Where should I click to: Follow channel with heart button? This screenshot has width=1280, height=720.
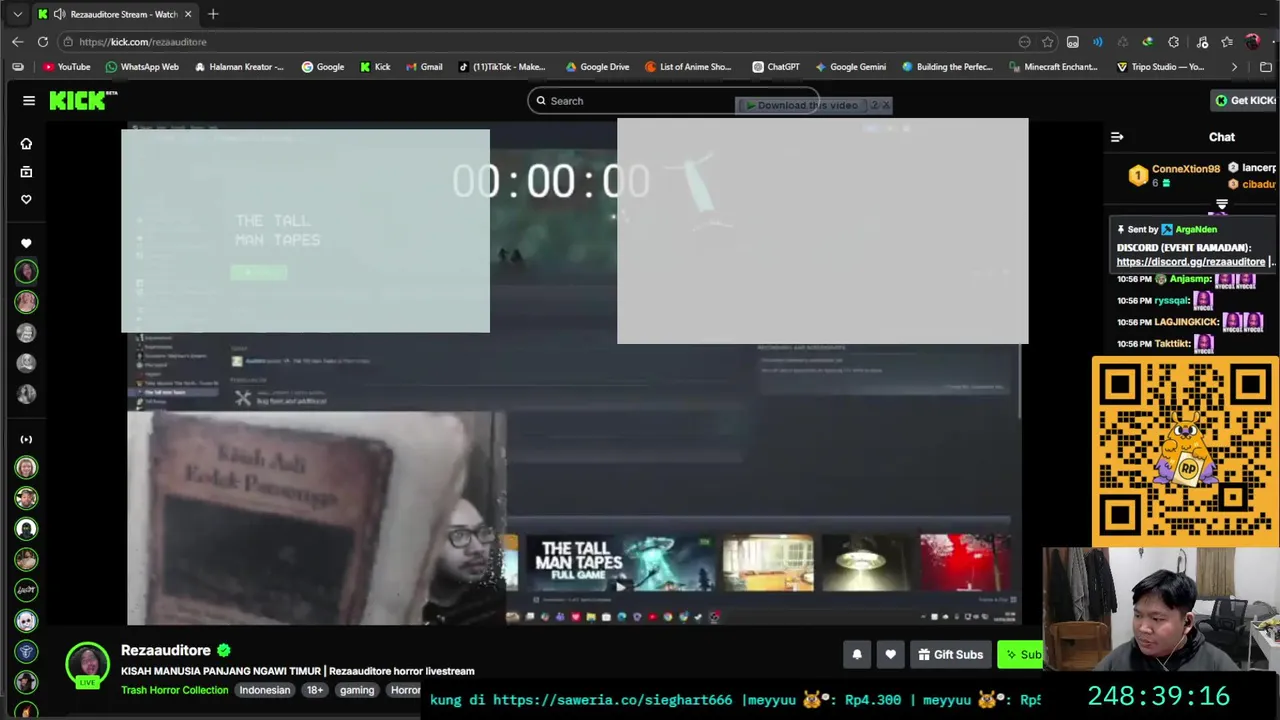[x=890, y=655]
